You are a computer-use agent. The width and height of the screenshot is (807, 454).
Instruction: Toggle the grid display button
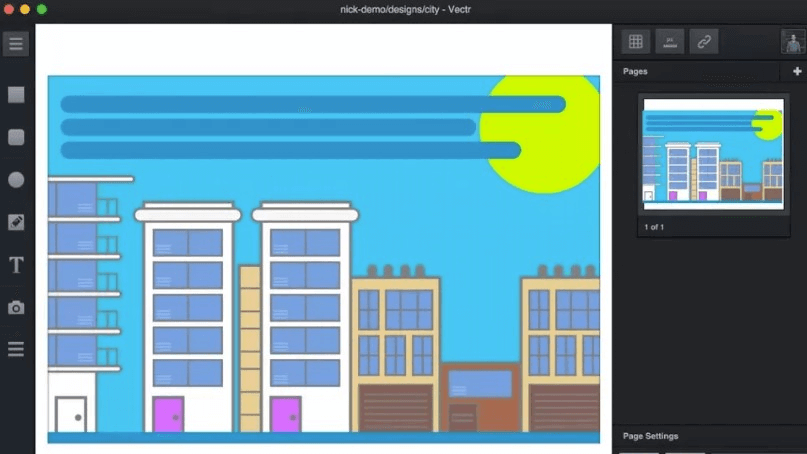click(636, 41)
